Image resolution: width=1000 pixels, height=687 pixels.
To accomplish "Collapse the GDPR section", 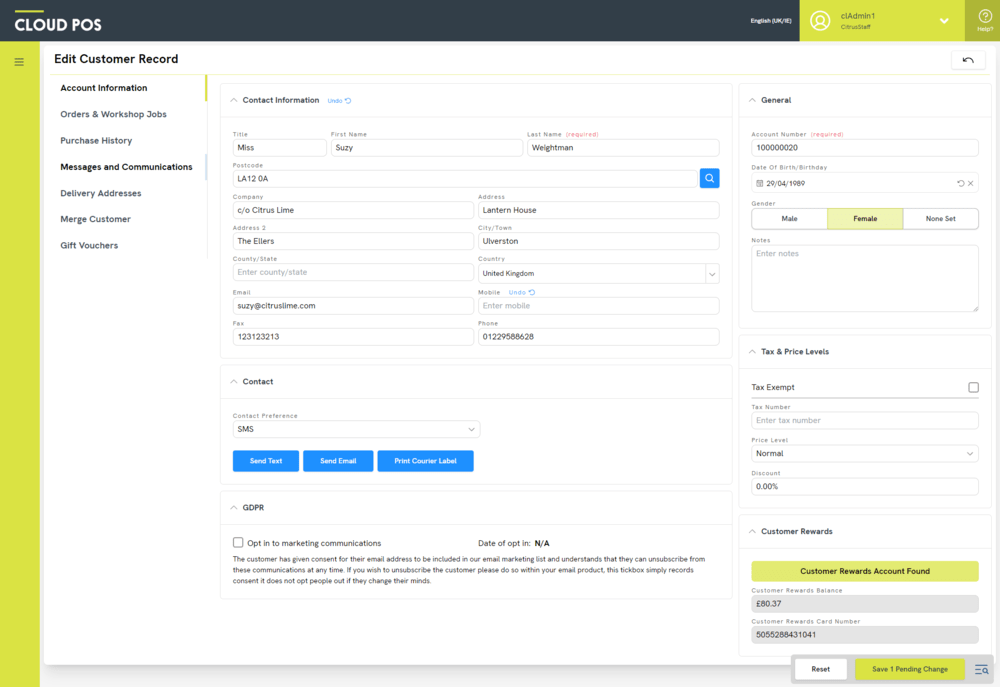I will 233,508.
